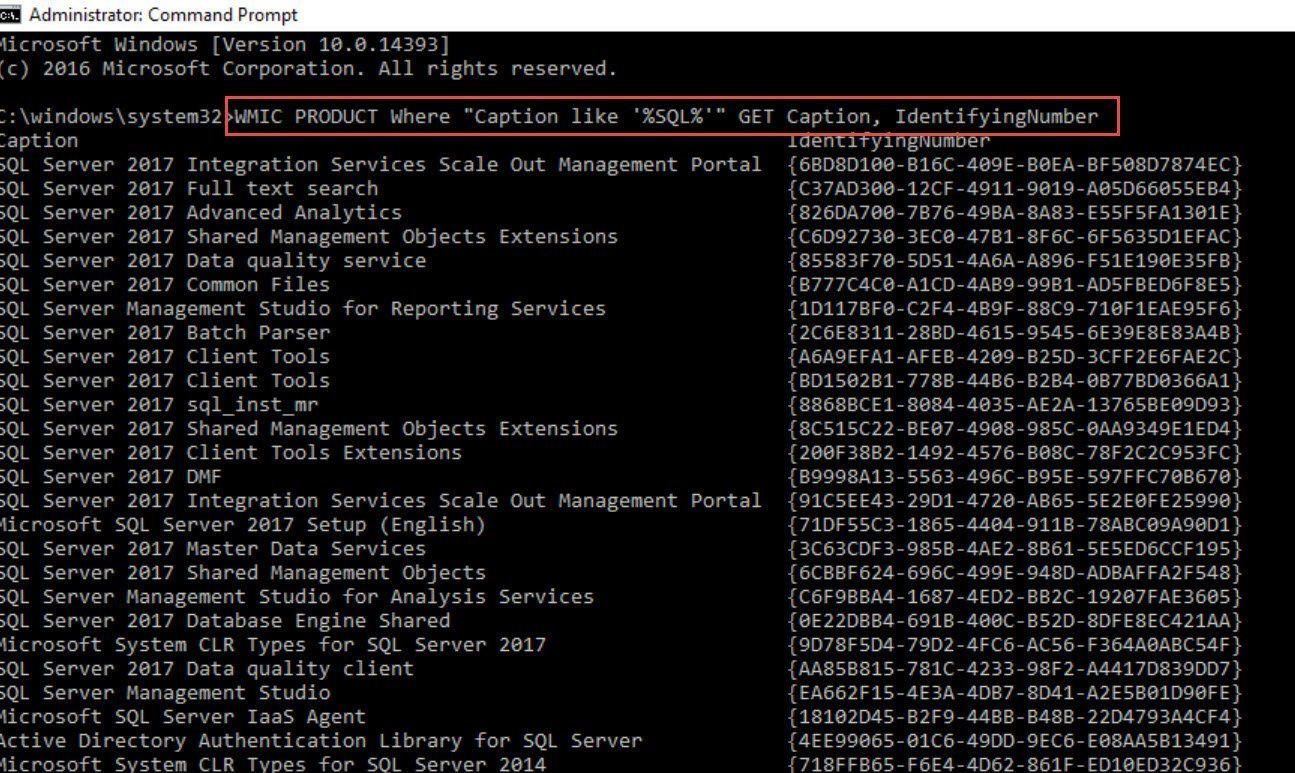Click the IdentifyingNumber column header

[x=888, y=141]
